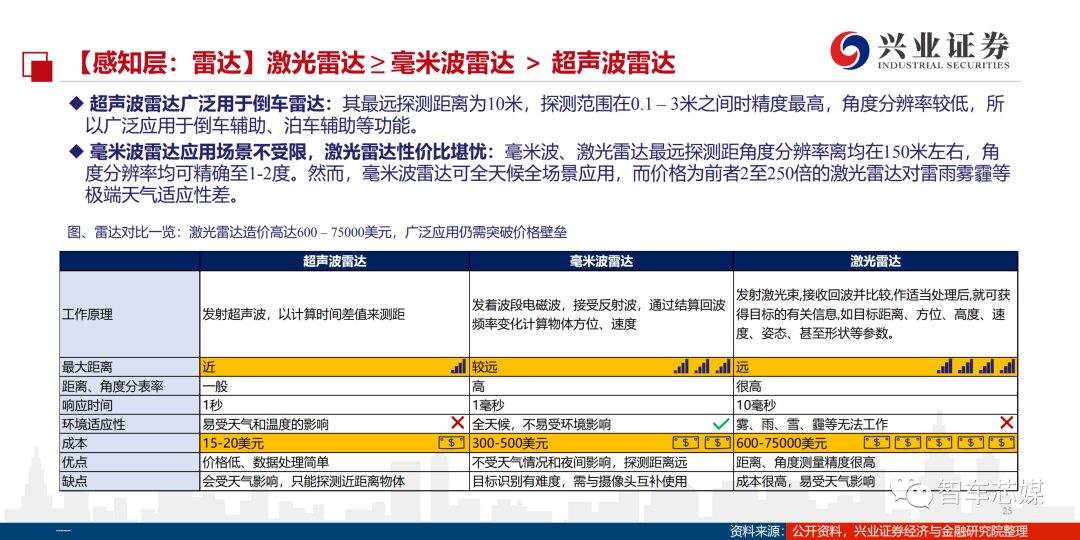Select the 毫米波雷达 column header
The image size is (1080, 540).
(601, 261)
